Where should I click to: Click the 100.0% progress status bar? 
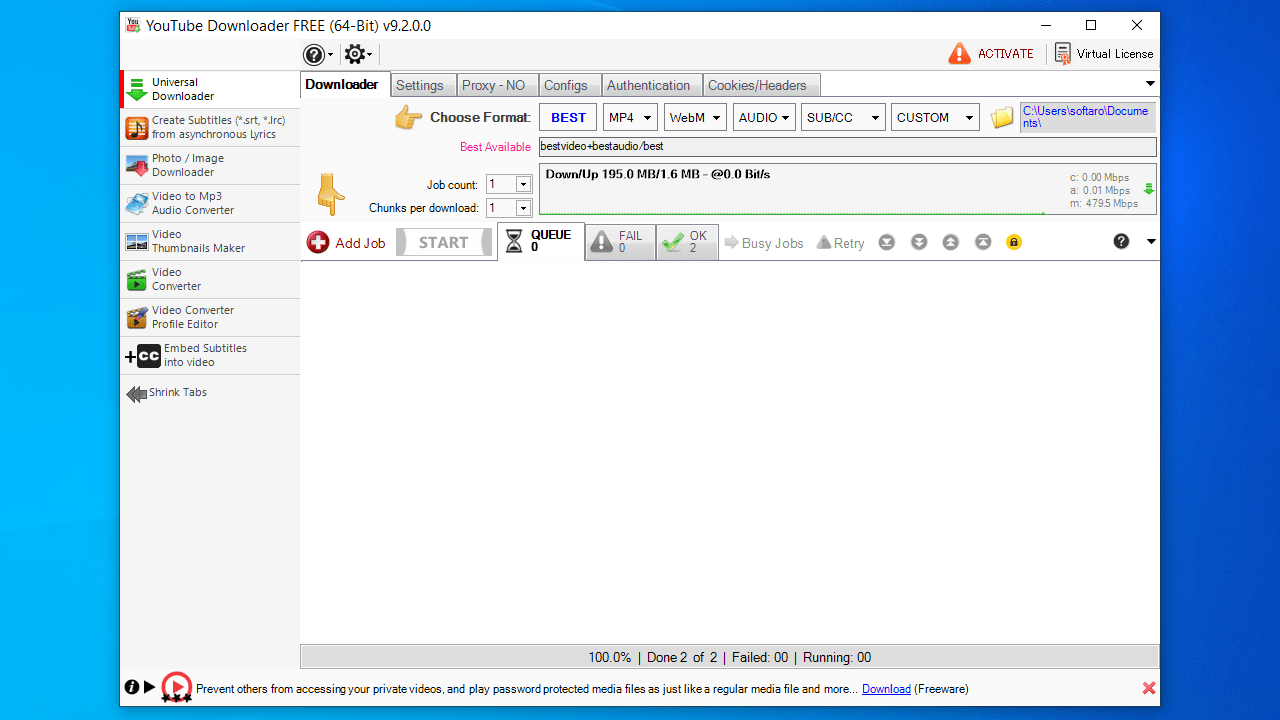pos(730,657)
